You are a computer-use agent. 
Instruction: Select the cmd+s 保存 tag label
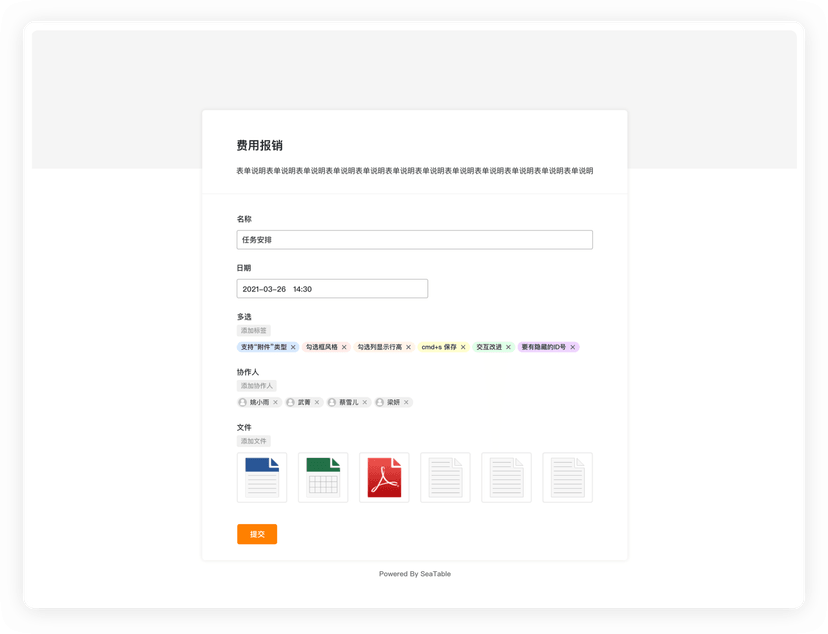439,347
